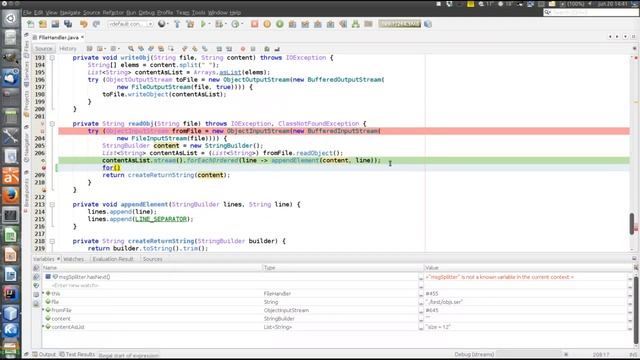This screenshot has width=640, height=360.
Task: Open the browser globe dropdown arrow
Action: [x=169, y=24]
